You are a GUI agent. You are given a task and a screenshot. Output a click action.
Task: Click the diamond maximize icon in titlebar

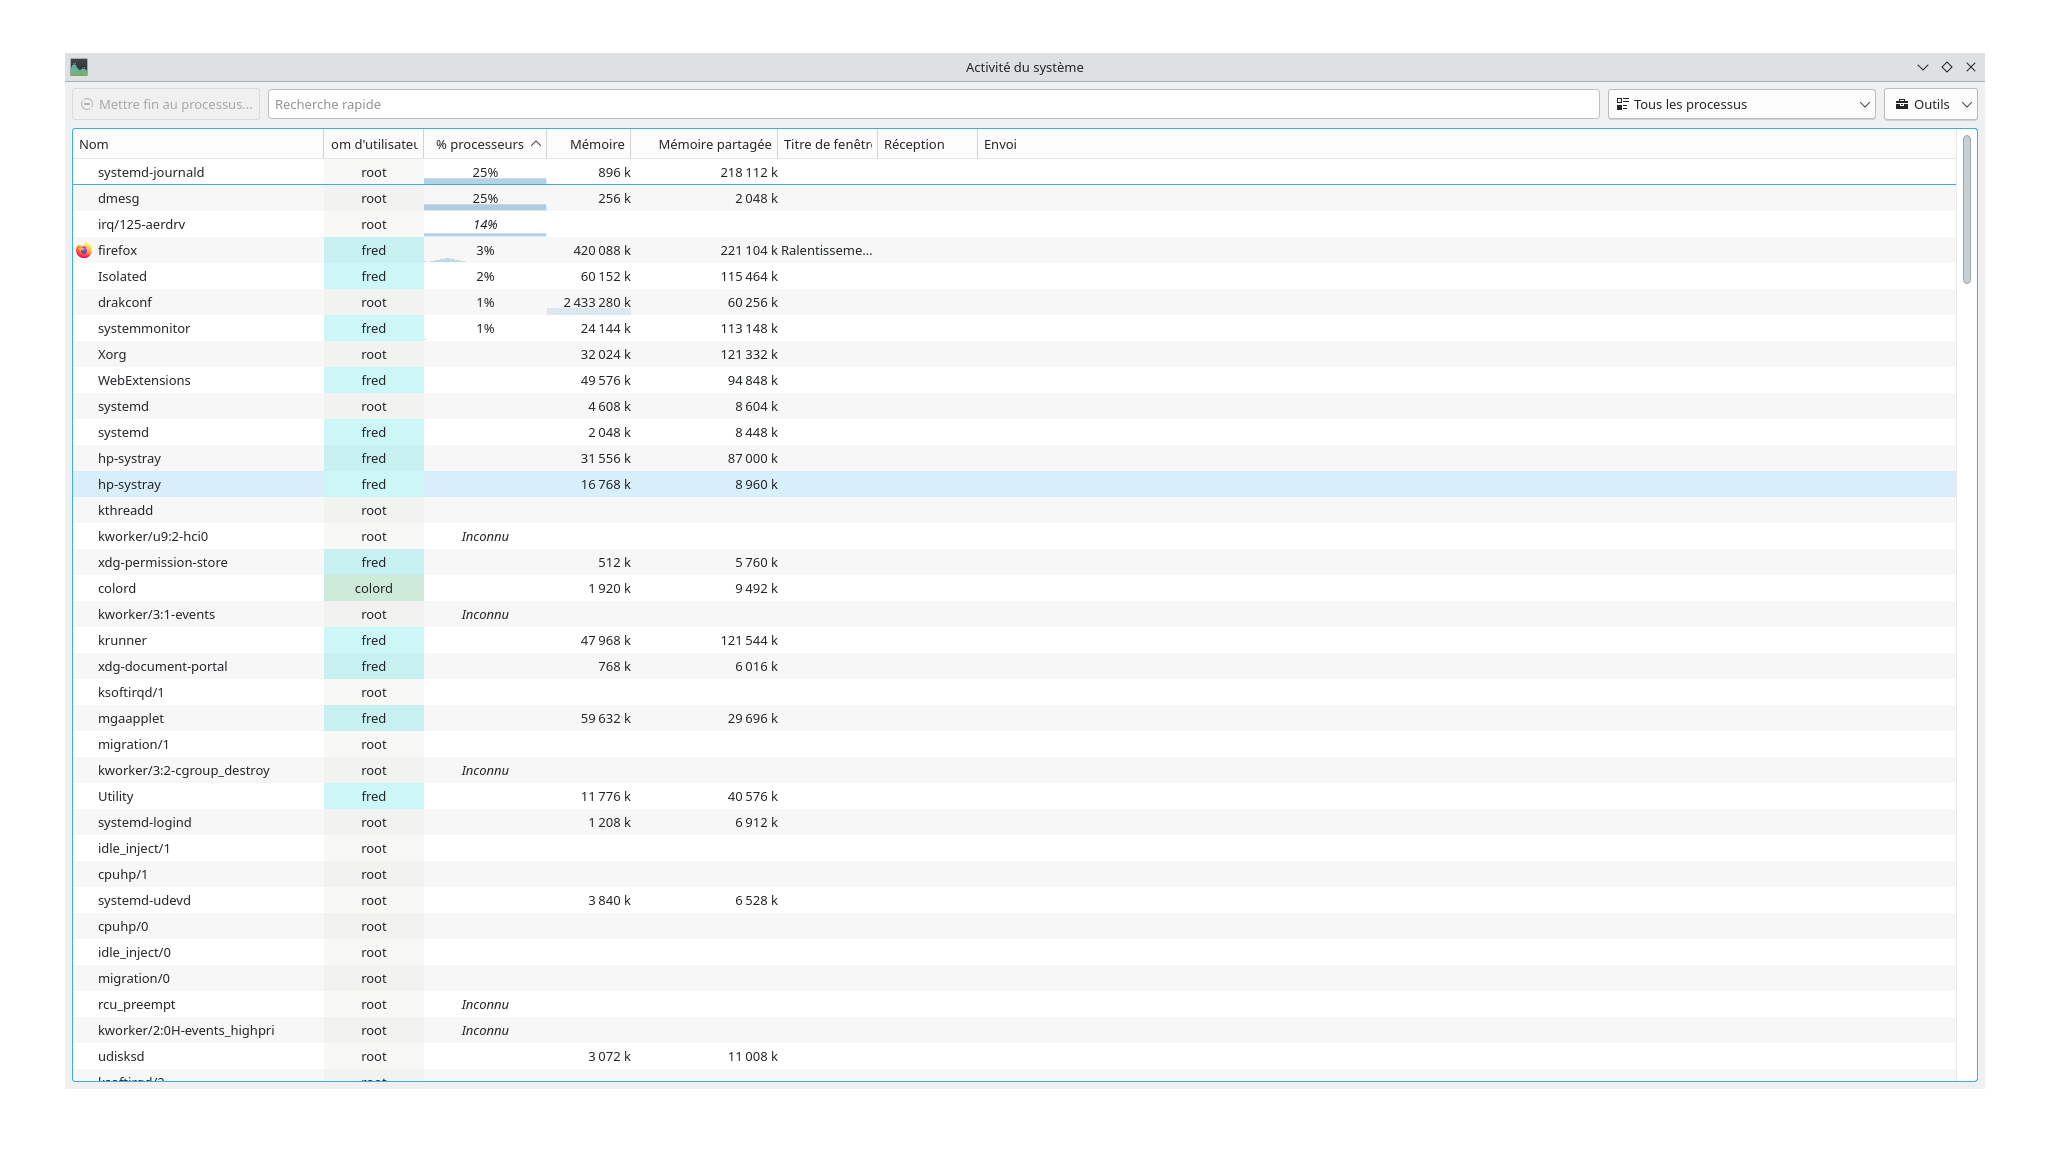1947,67
